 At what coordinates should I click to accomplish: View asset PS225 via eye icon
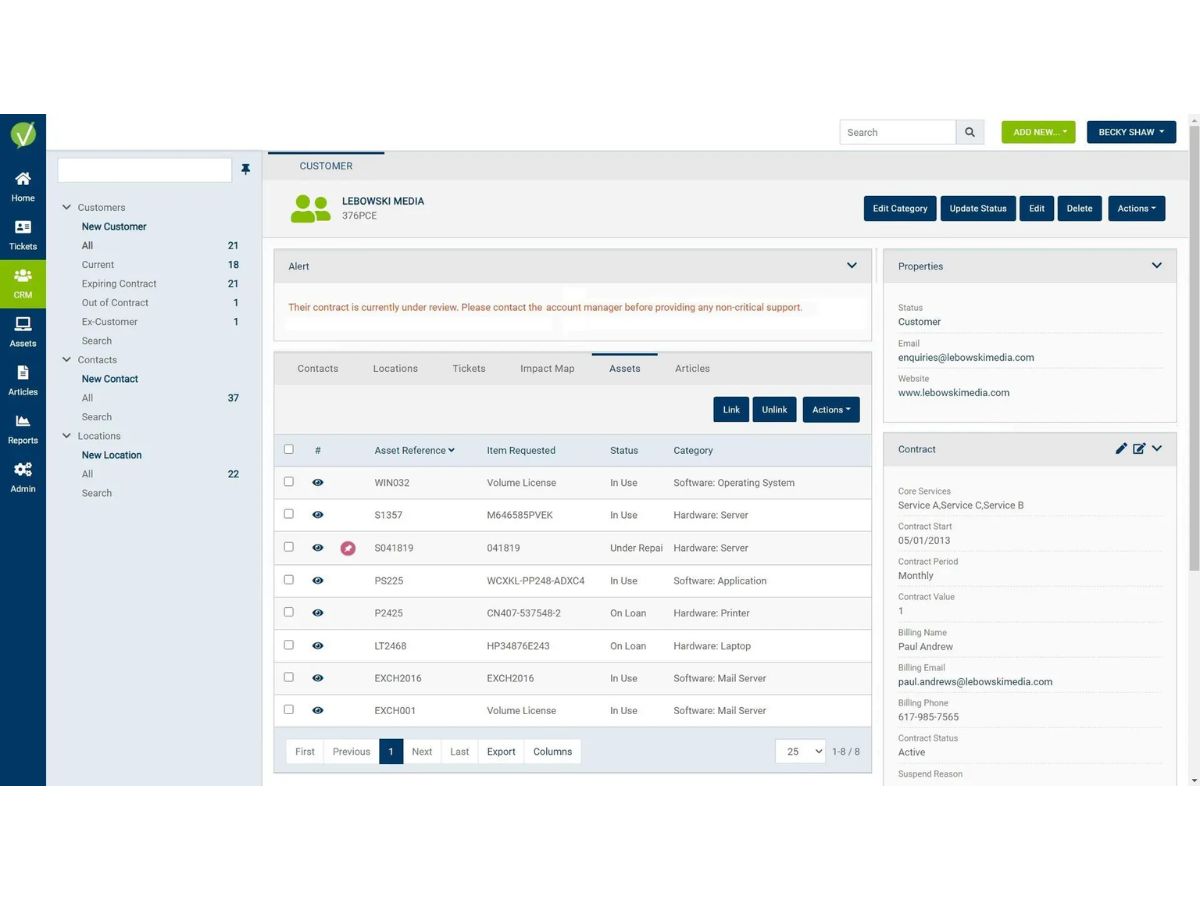click(318, 581)
